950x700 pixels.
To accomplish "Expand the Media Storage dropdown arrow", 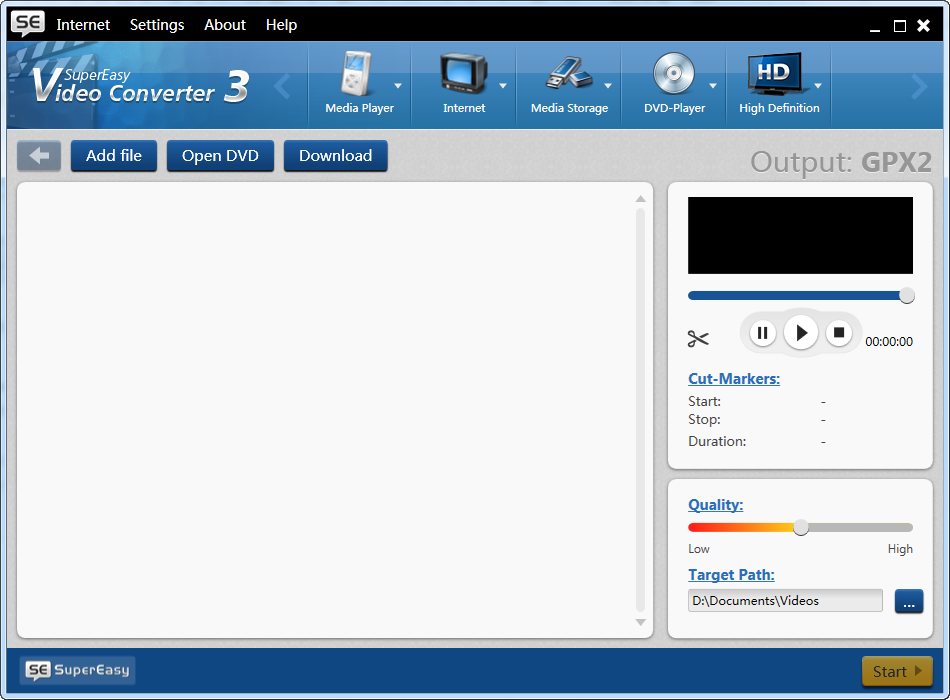I will click(x=608, y=86).
